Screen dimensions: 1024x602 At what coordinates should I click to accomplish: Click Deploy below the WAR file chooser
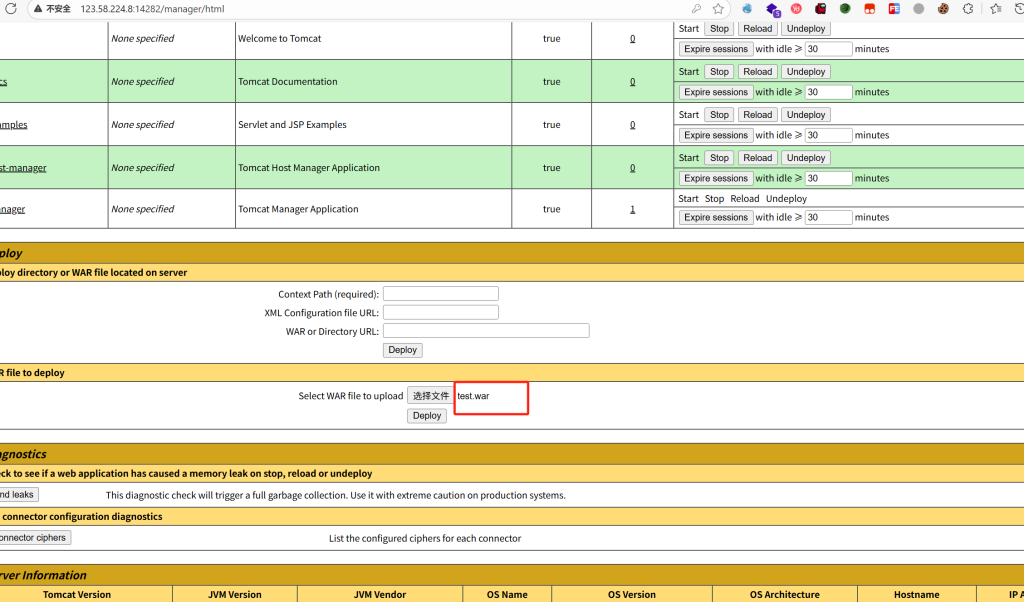(427, 416)
